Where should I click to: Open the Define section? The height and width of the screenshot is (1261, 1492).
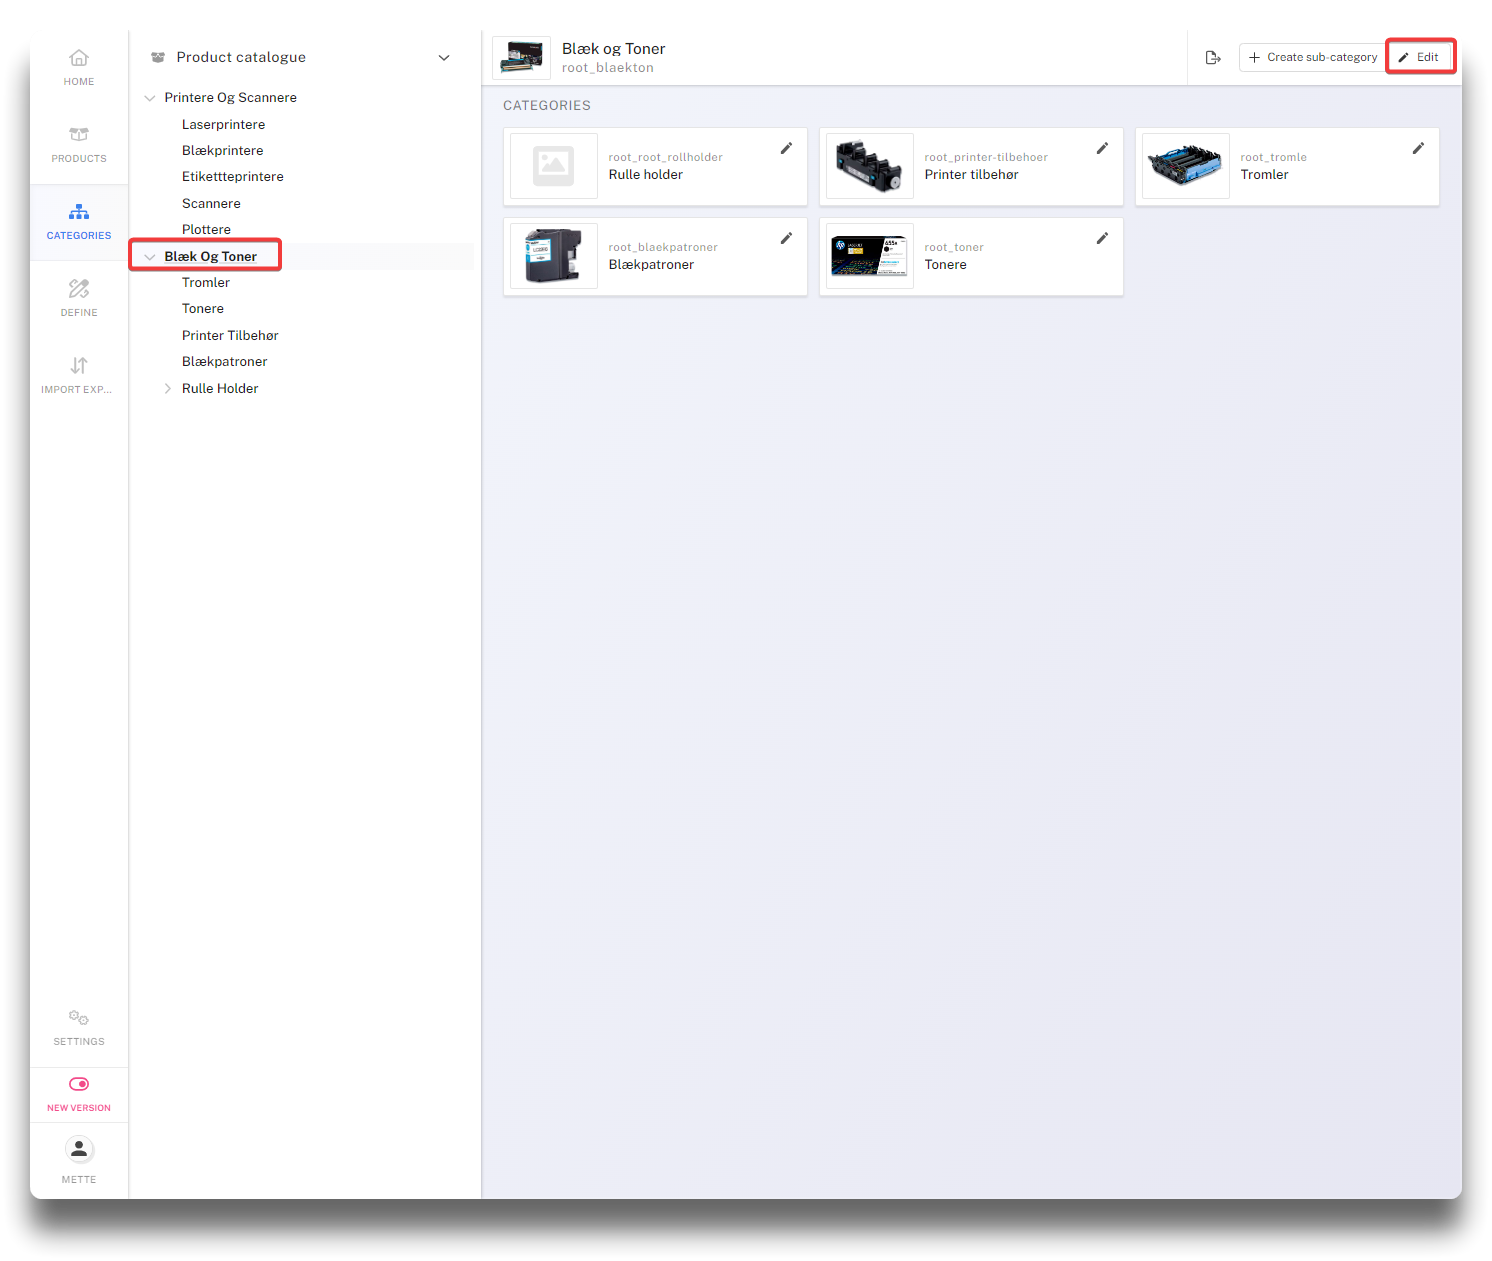[x=79, y=298]
